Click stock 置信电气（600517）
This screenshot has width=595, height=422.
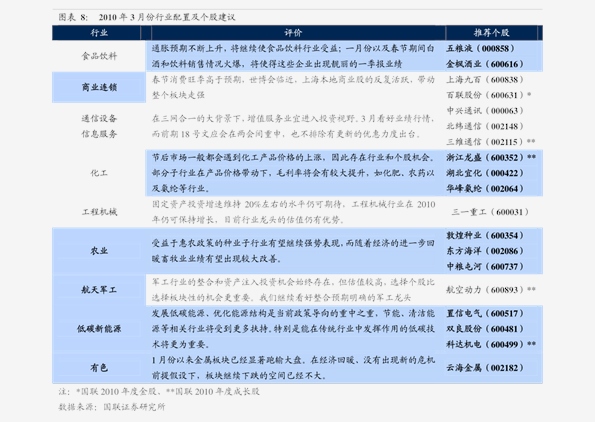pyautogui.click(x=485, y=313)
